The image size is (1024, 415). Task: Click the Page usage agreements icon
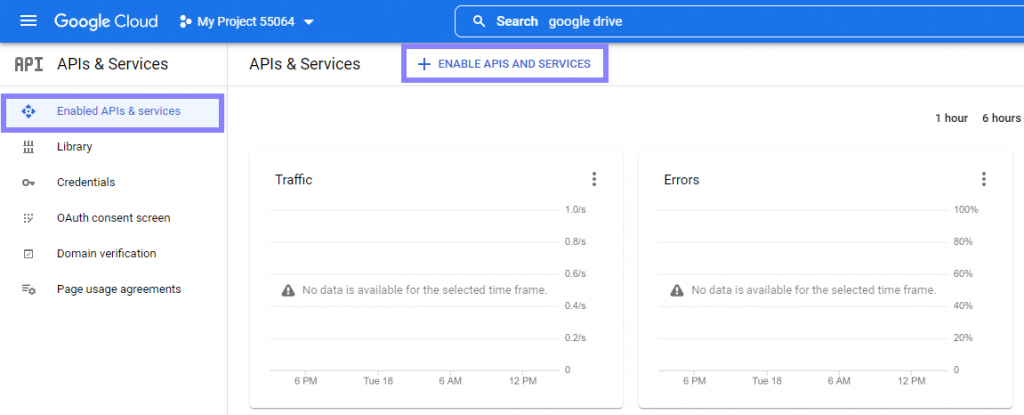click(x=28, y=289)
